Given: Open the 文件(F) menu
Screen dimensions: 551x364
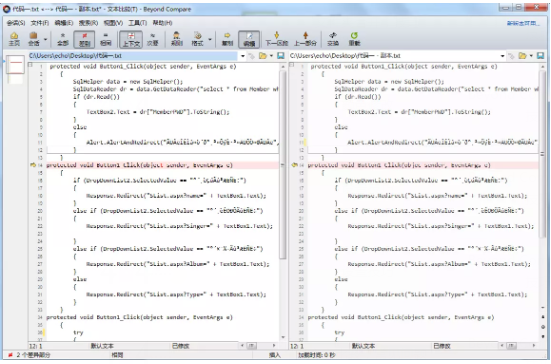Looking at the screenshot, I should point(40,23).
